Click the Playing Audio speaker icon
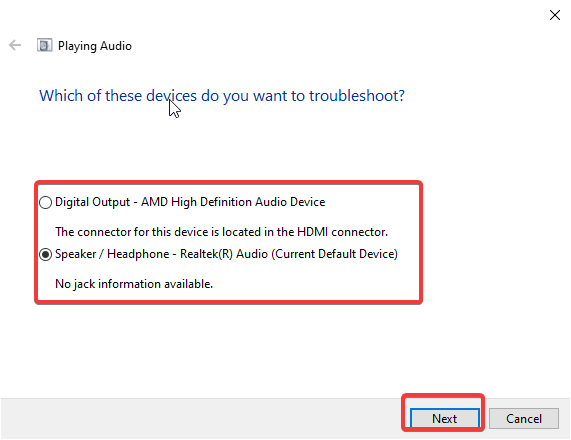Screen dimensions: 571x440 [44, 46]
